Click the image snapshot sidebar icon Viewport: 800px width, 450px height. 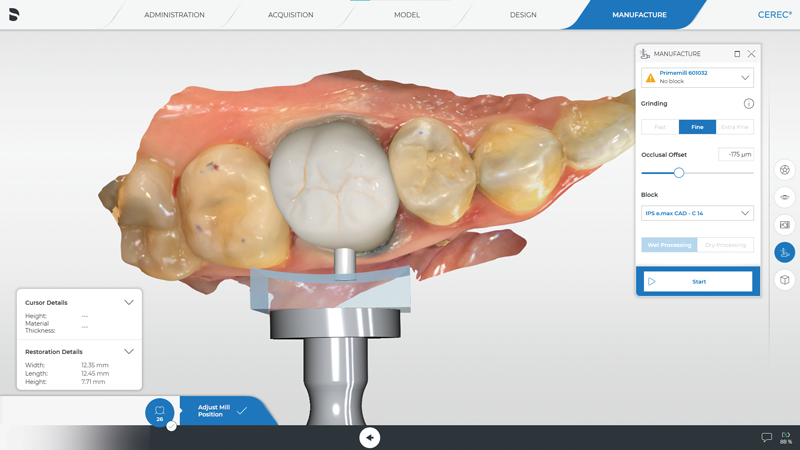(x=785, y=225)
